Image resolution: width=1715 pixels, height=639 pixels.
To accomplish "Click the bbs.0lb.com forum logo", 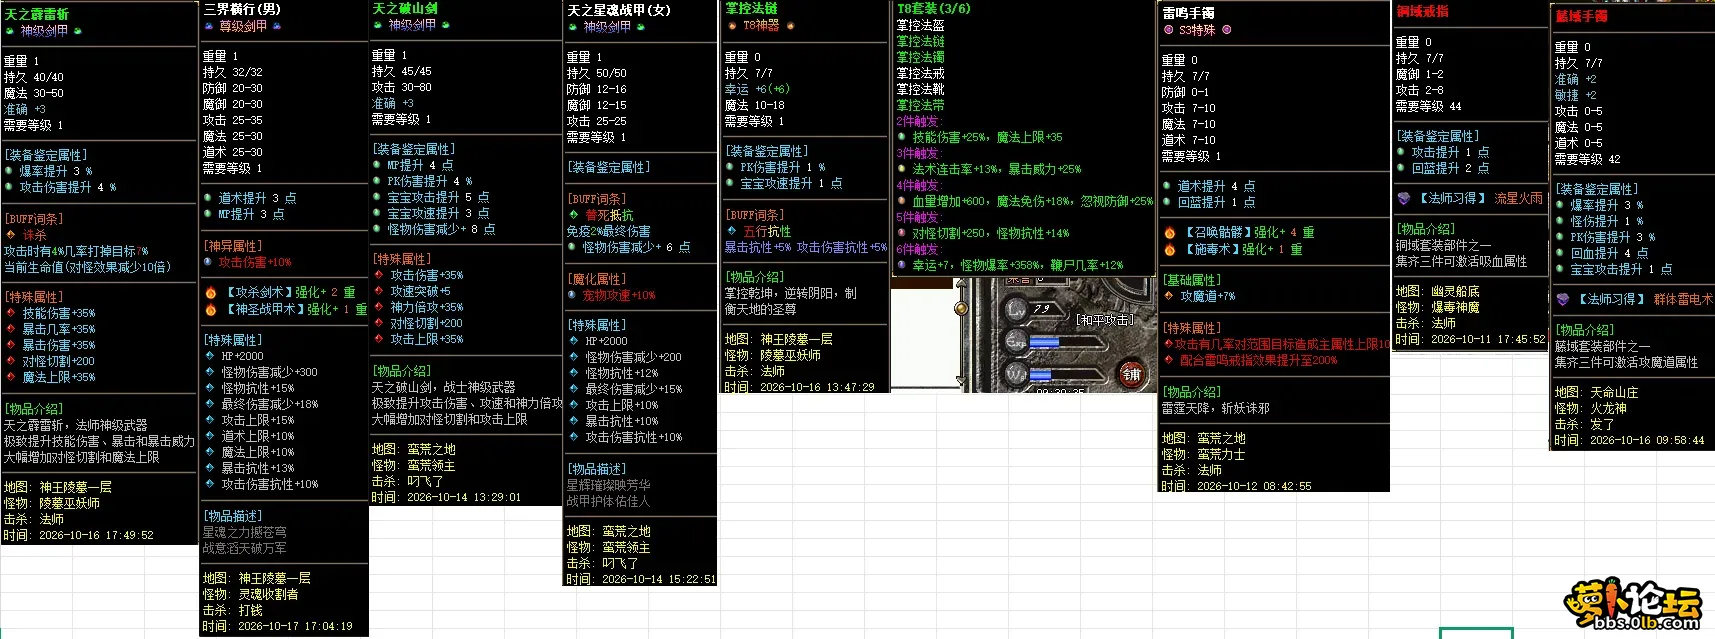I will pos(1632,606).
